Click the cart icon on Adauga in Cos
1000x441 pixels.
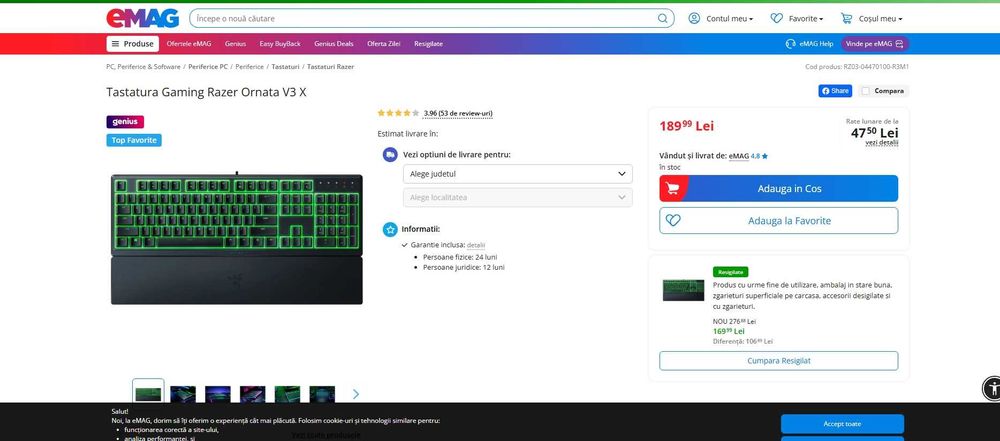(672, 188)
